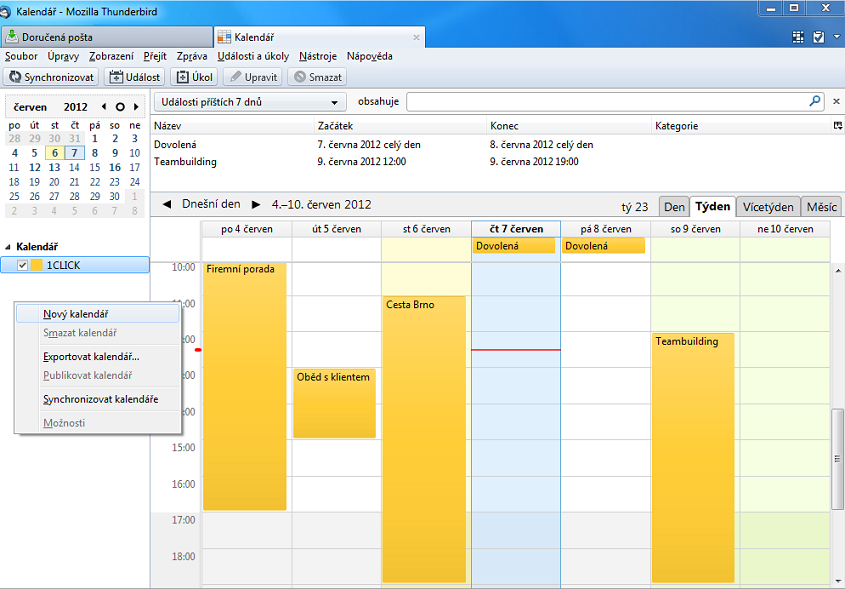The image size is (845, 589).
Task: Go to previous week arrow beside Dnešní den
Action: pyautogui.click(x=166, y=204)
